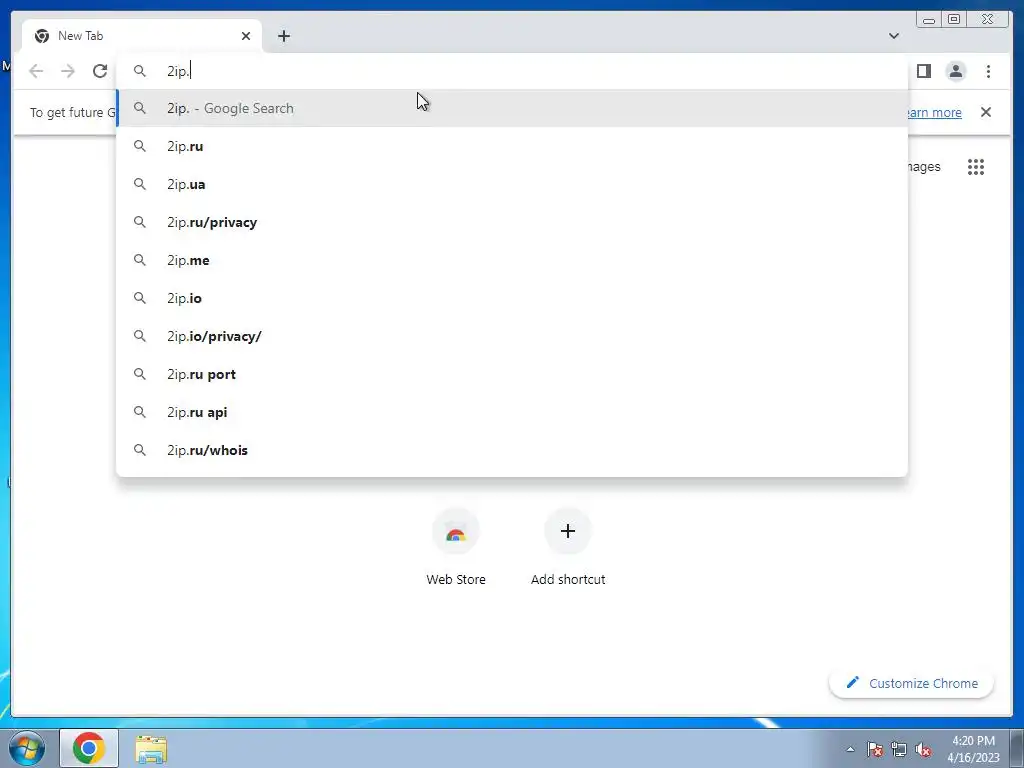The width and height of the screenshot is (1024, 768).
Task: Select the 2ip.io suggestion
Action: pyautogui.click(x=512, y=298)
